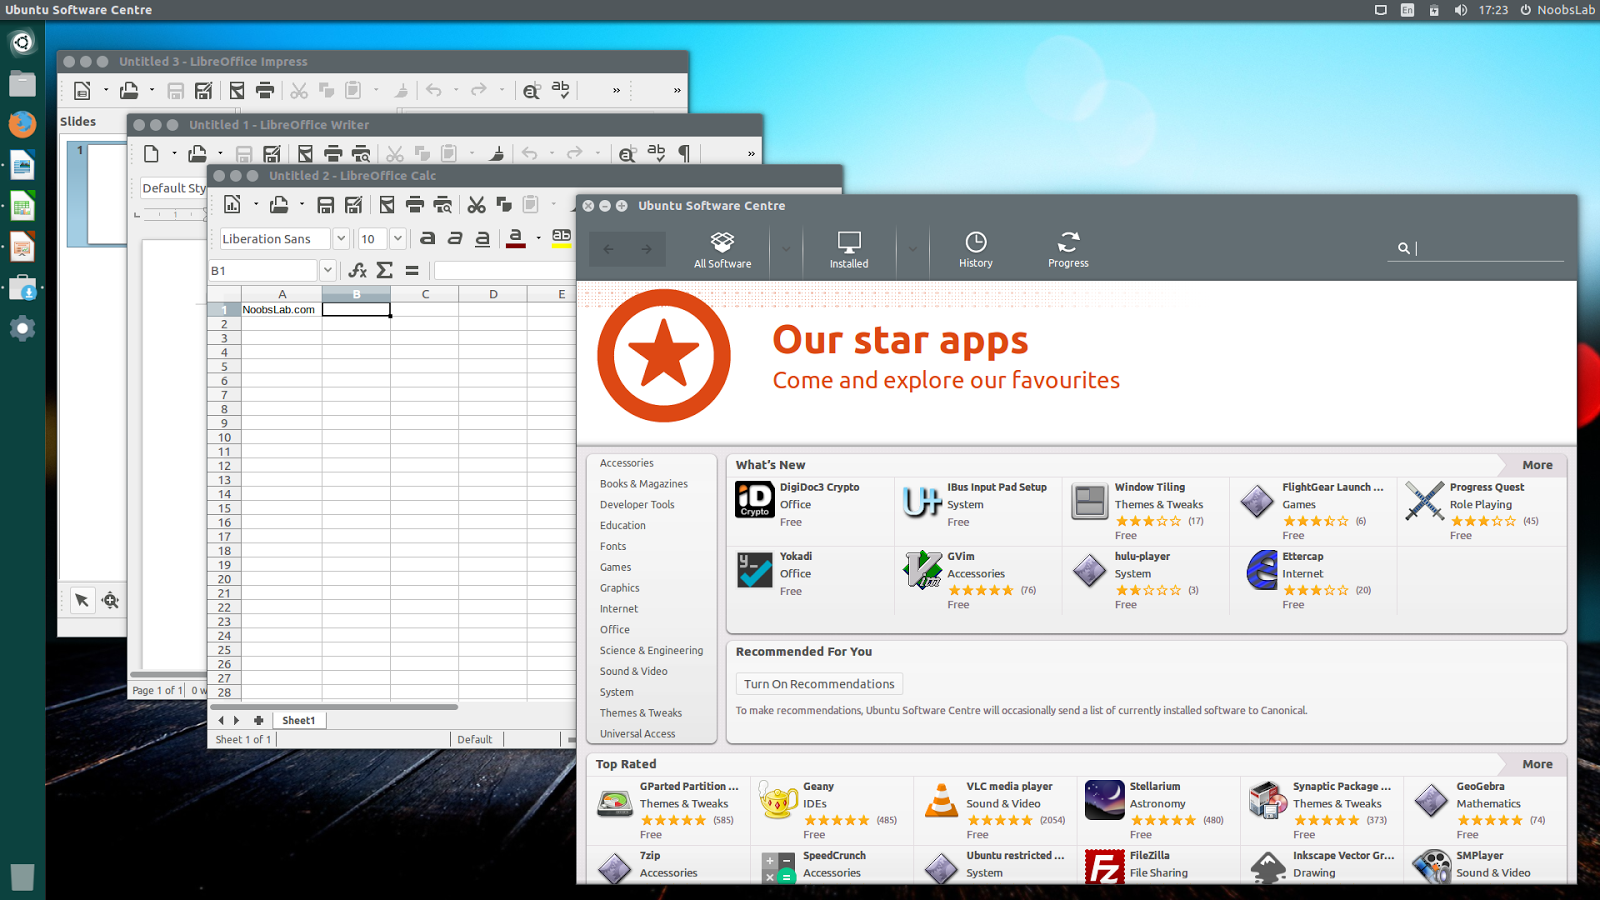The height and width of the screenshot is (900, 1600).
Task: Select Accessories category
Action: (x=626, y=463)
